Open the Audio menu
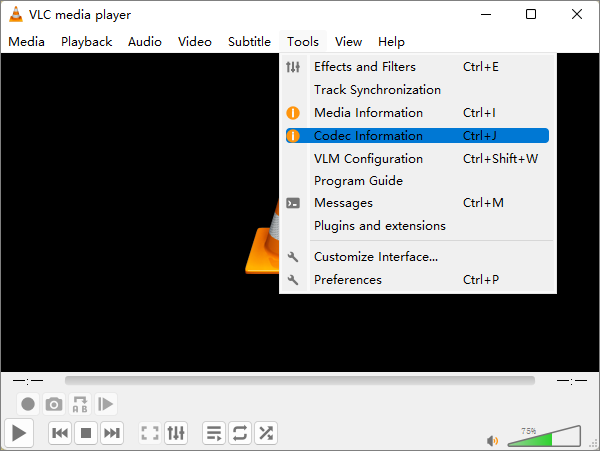The height and width of the screenshot is (451, 600). coord(145,41)
